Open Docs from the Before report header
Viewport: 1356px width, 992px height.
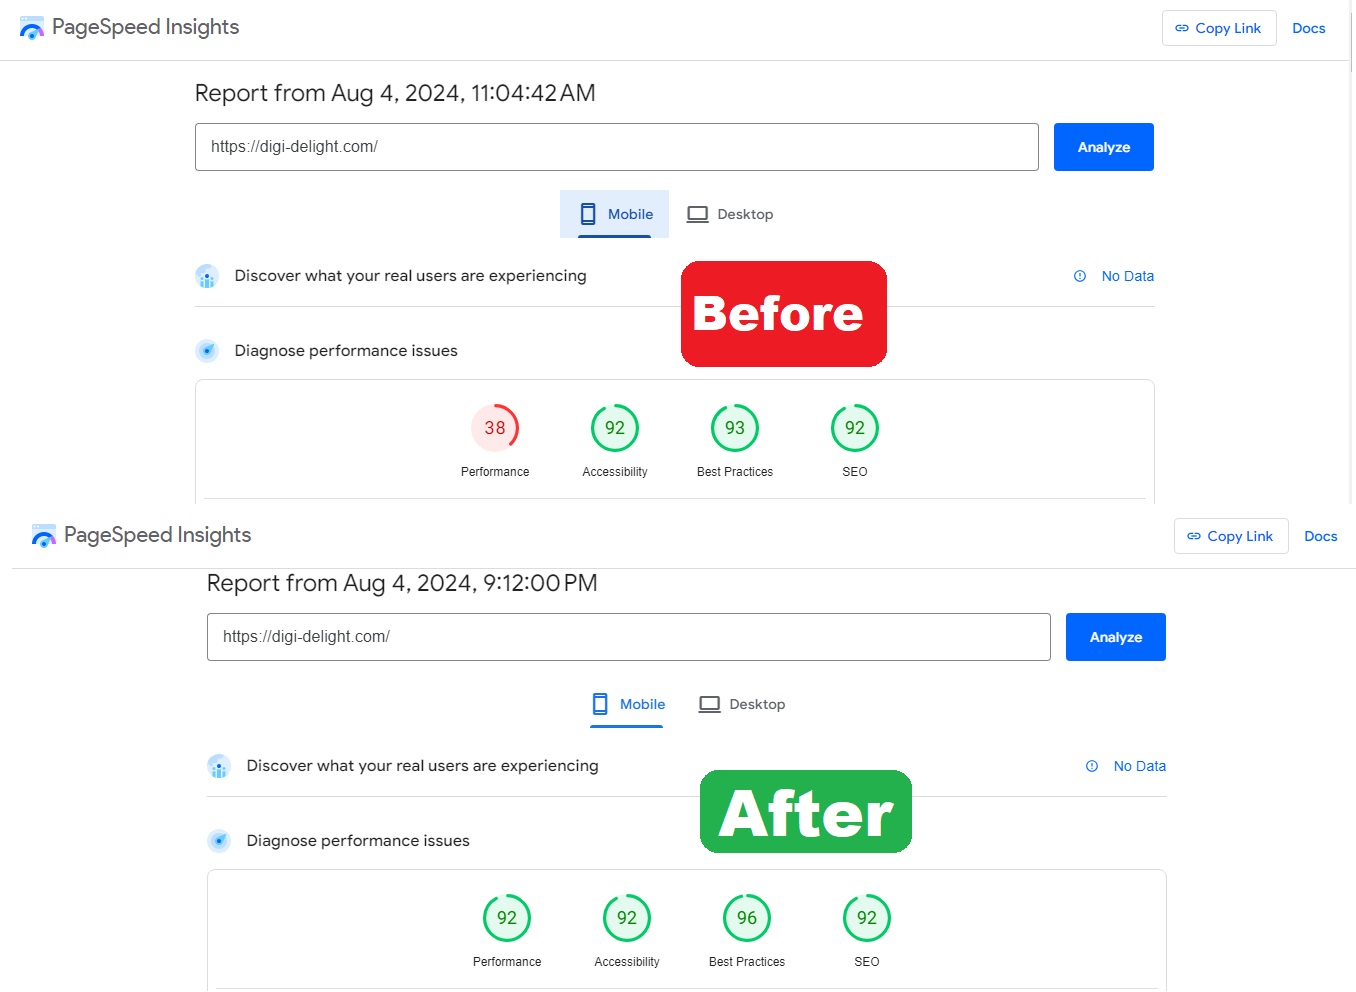click(1309, 28)
